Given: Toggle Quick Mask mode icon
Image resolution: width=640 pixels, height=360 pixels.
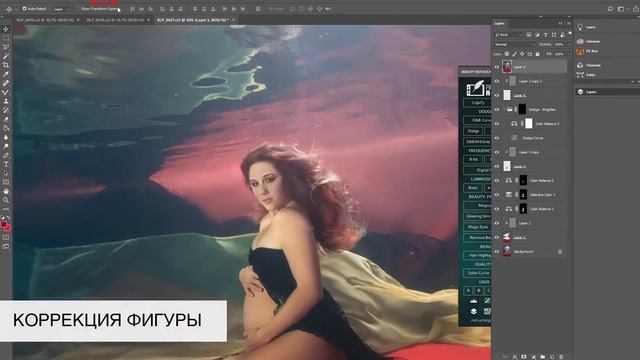Looking at the screenshot, I should click(x=6, y=237).
